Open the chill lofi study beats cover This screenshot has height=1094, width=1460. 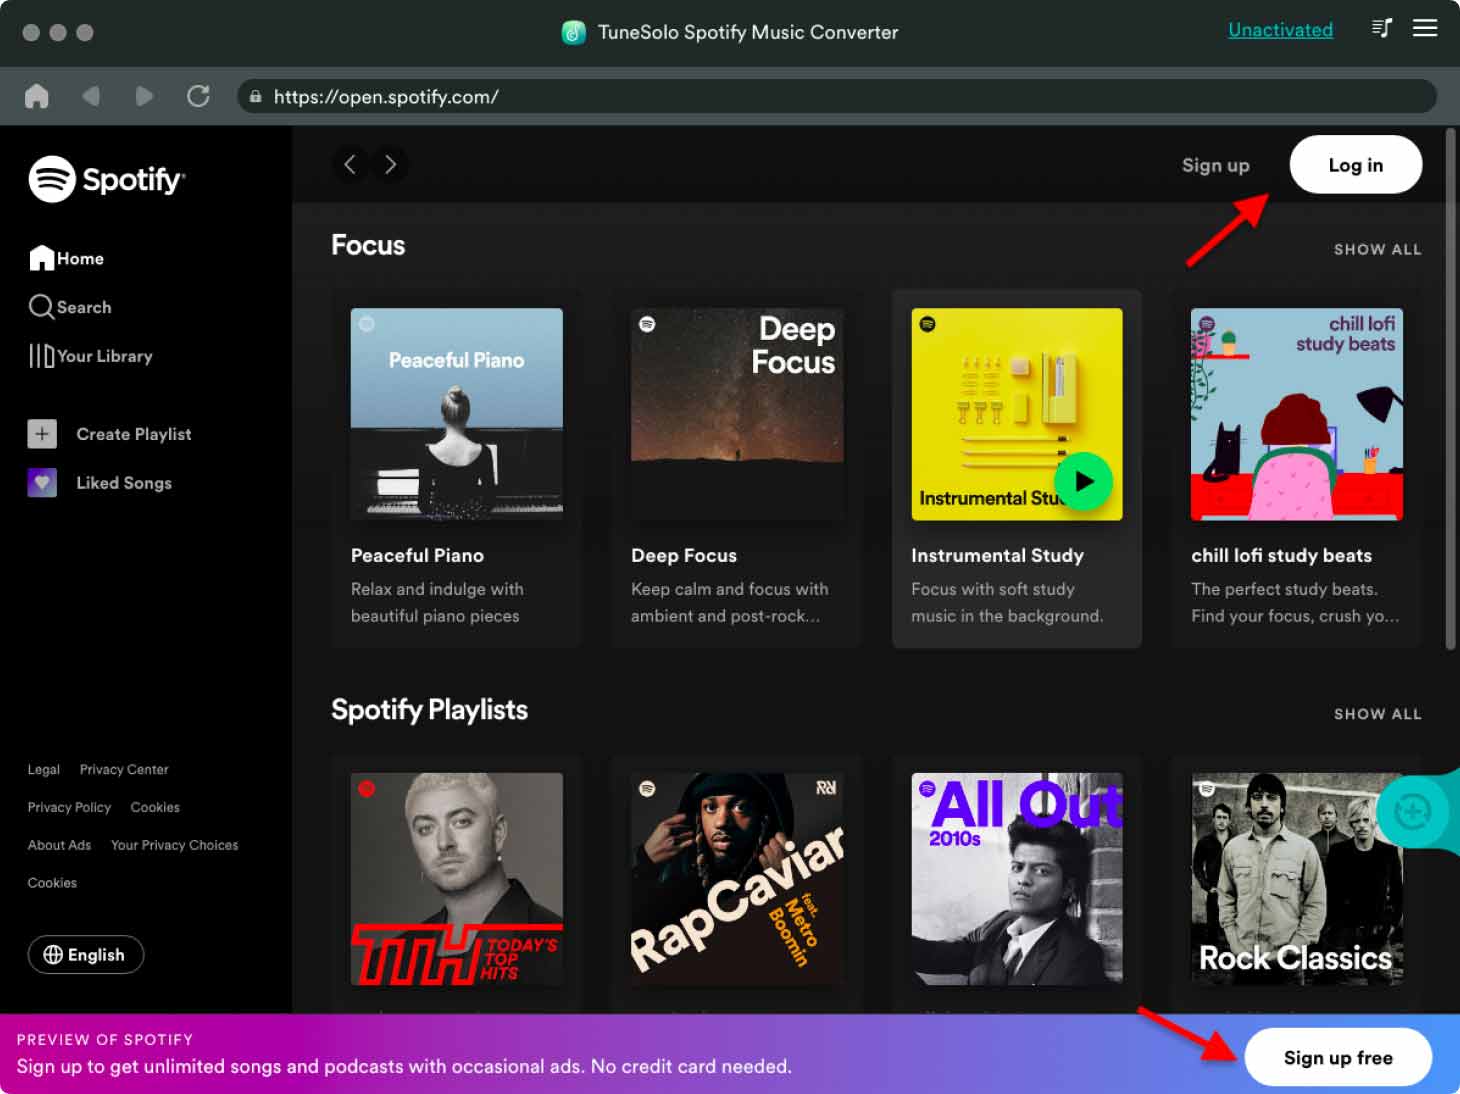pos(1296,414)
